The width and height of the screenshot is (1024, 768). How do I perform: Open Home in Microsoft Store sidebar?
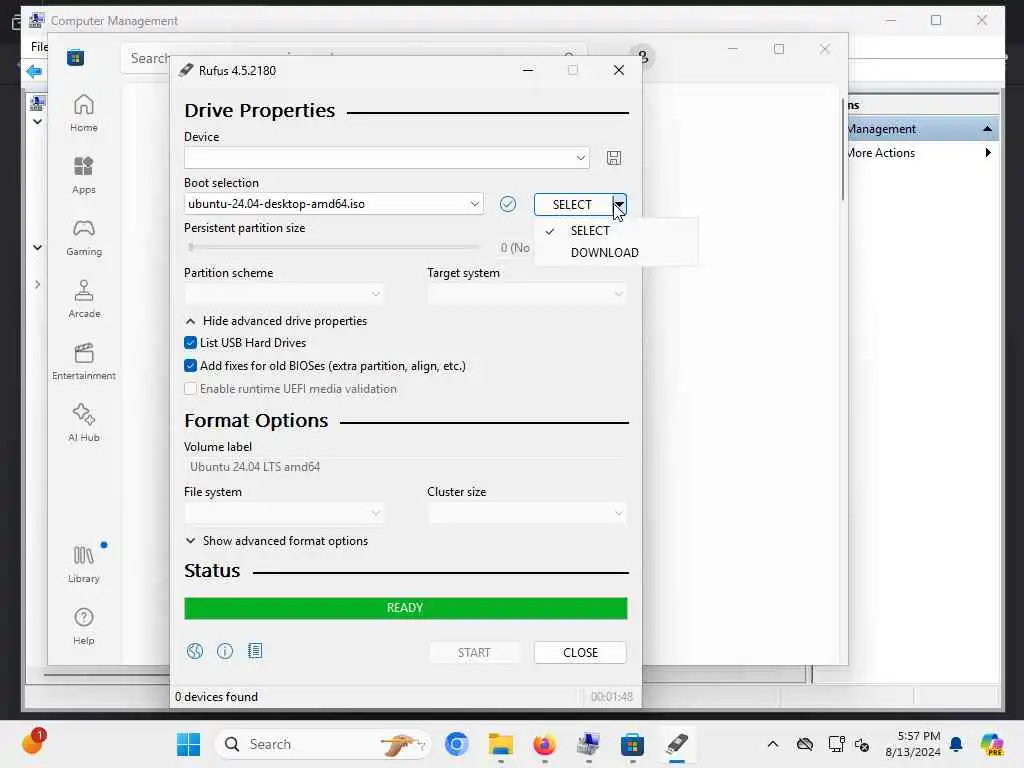(84, 113)
